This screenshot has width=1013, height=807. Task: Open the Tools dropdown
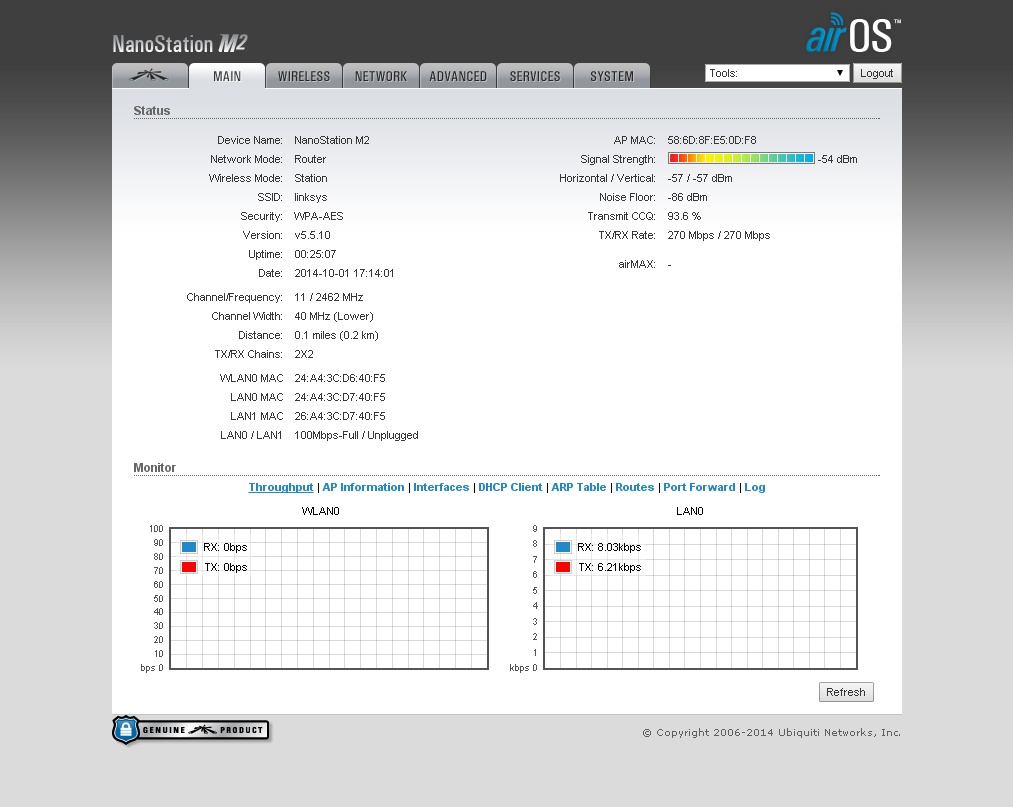click(x=777, y=73)
